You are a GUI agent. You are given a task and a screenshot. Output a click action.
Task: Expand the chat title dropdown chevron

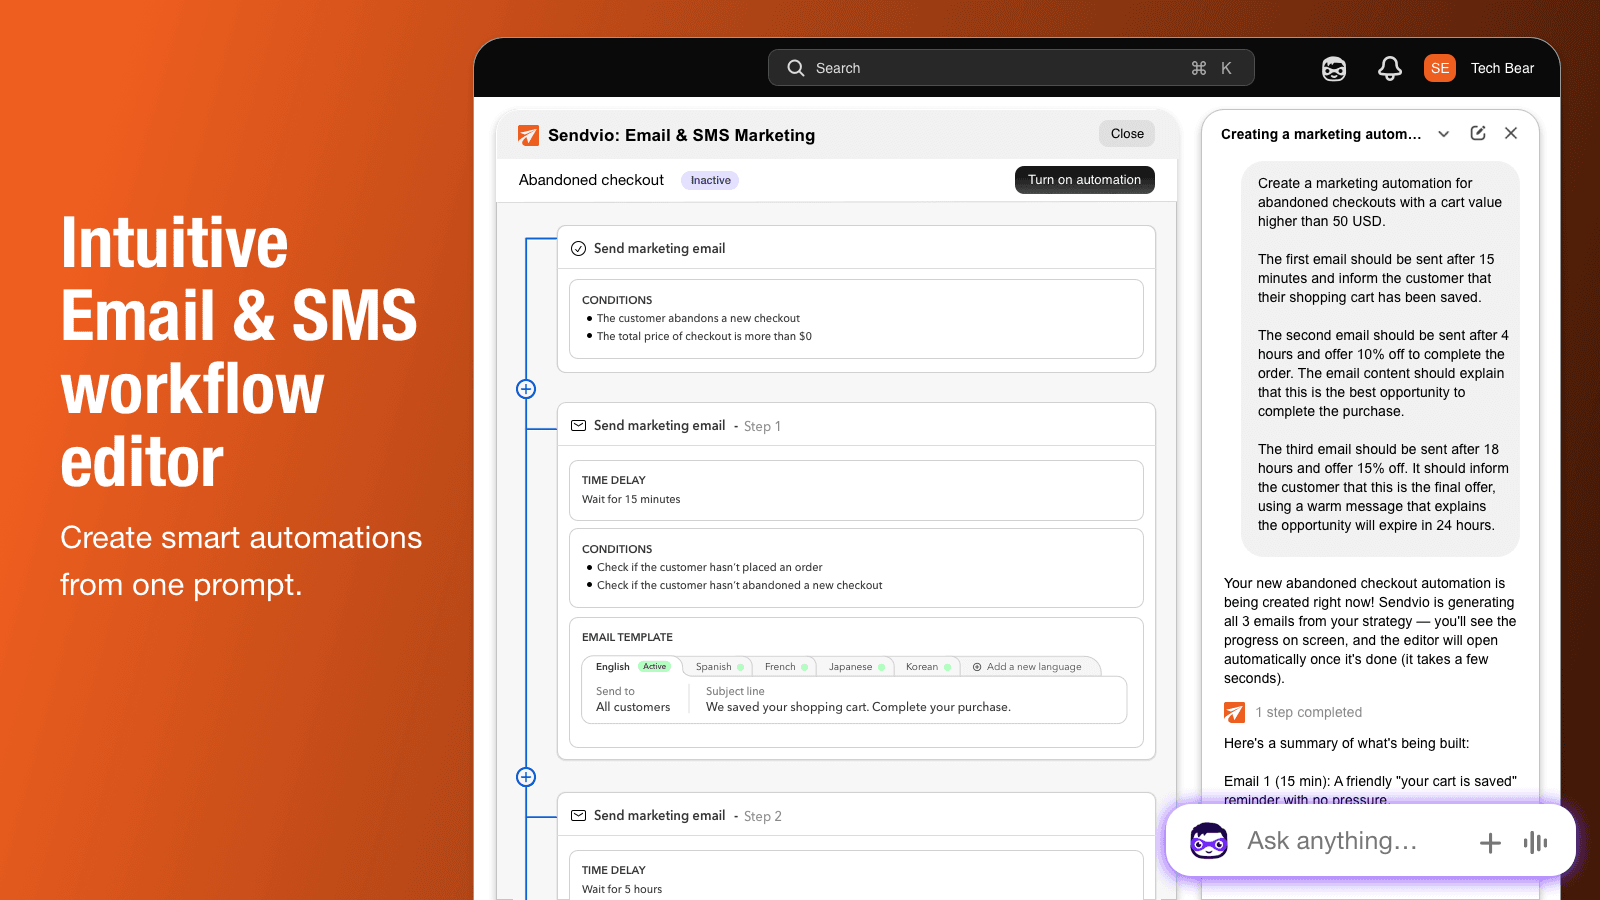click(1444, 134)
